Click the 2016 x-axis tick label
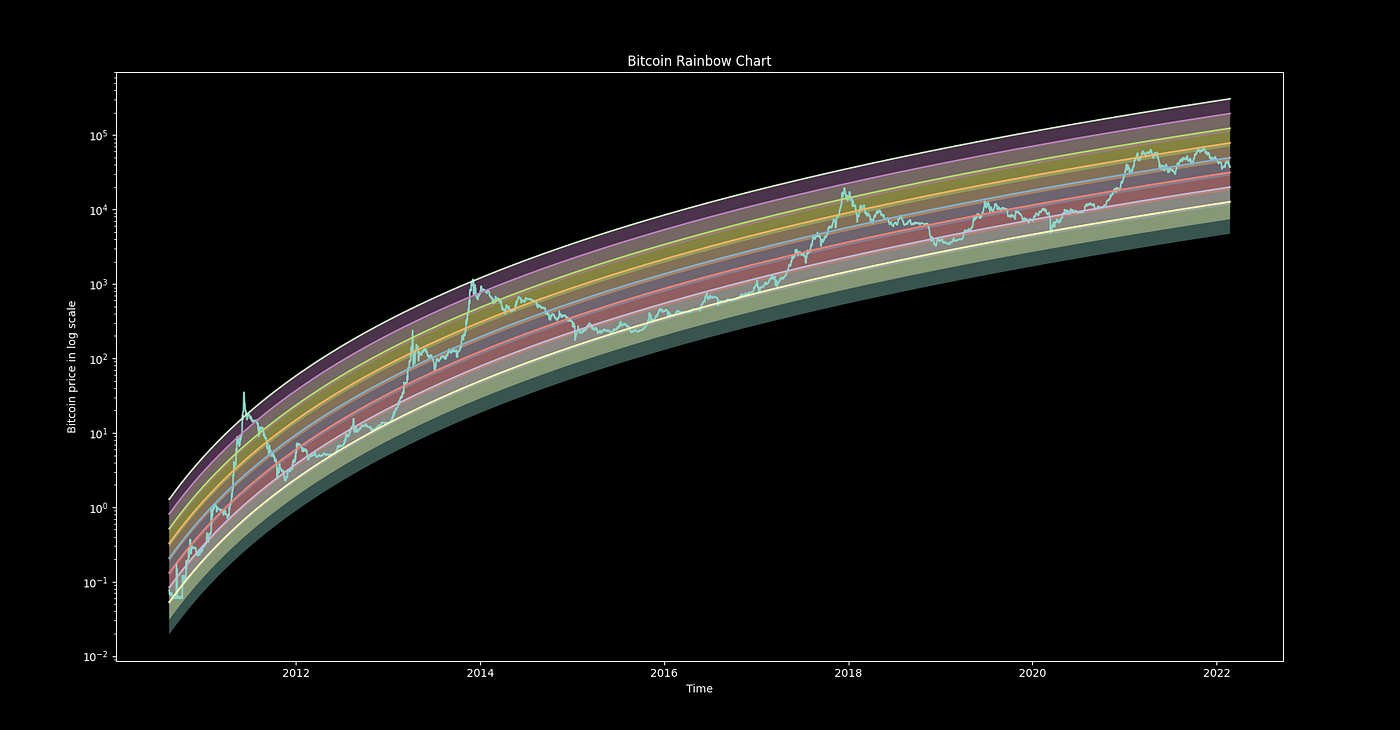 click(x=664, y=673)
